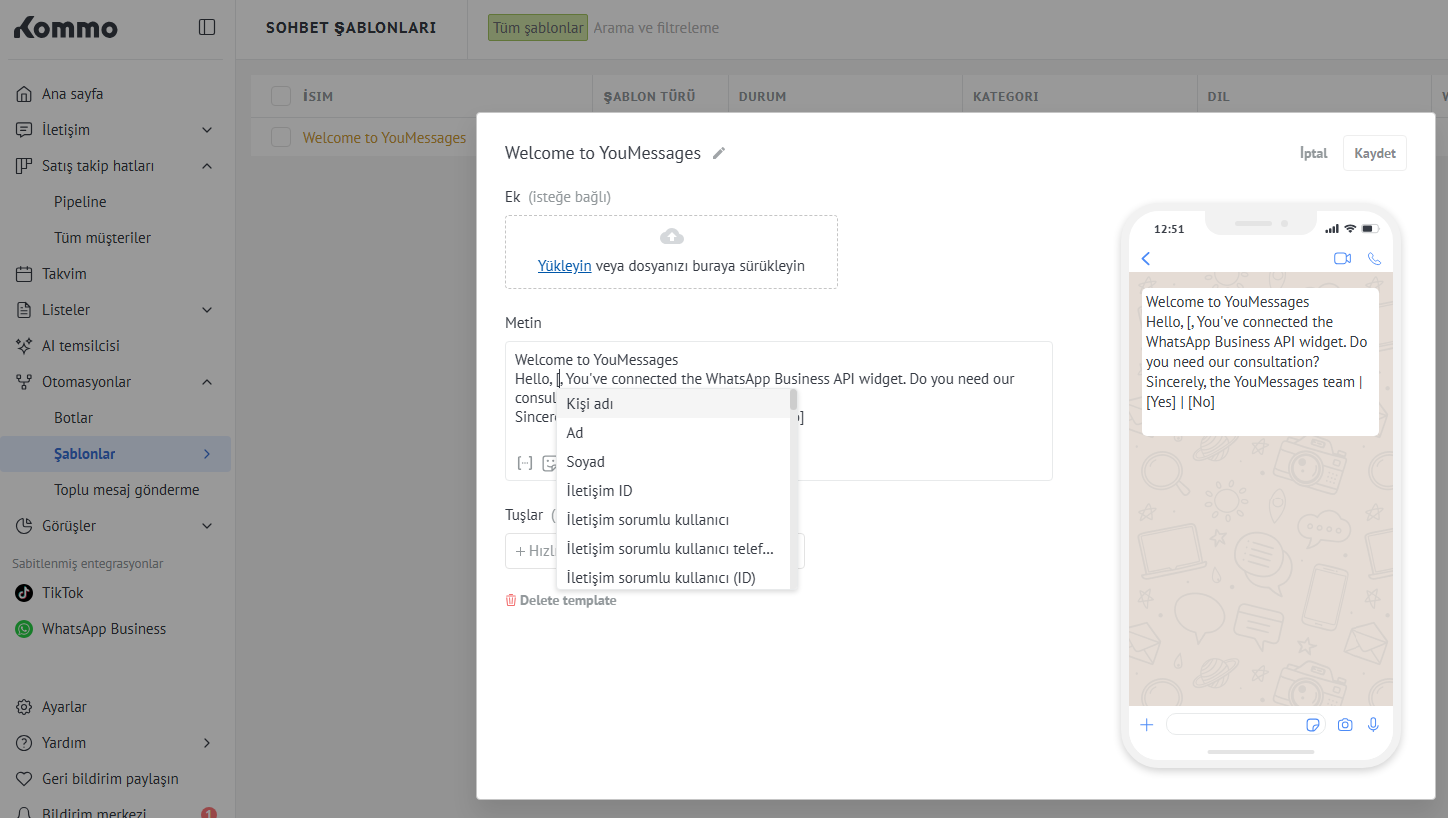Expand the Görüşler sidebar section

207,526
